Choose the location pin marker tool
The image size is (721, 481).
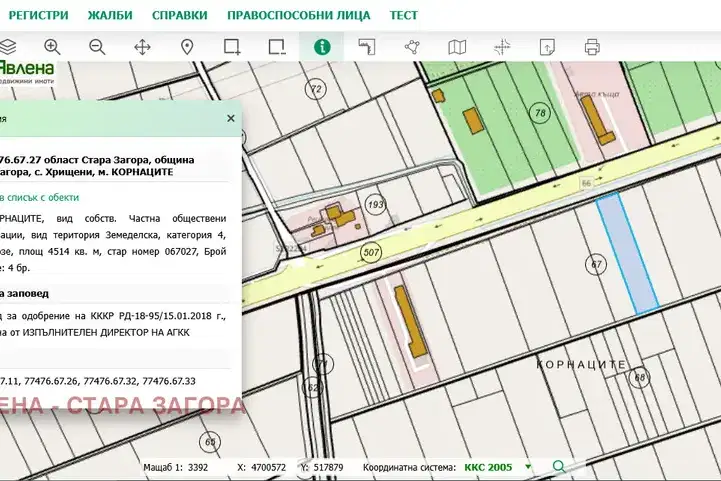[187, 47]
